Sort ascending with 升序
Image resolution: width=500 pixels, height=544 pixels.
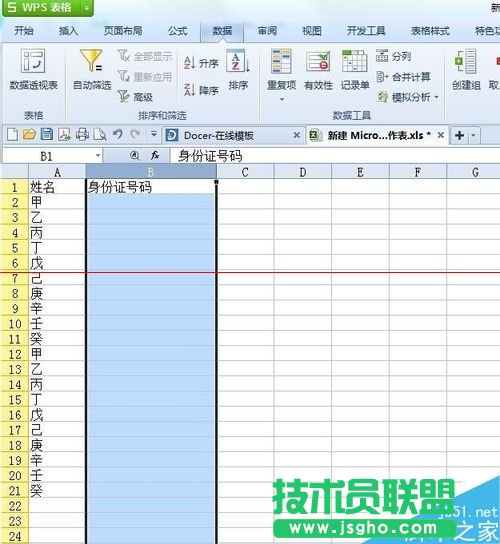coord(201,63)
